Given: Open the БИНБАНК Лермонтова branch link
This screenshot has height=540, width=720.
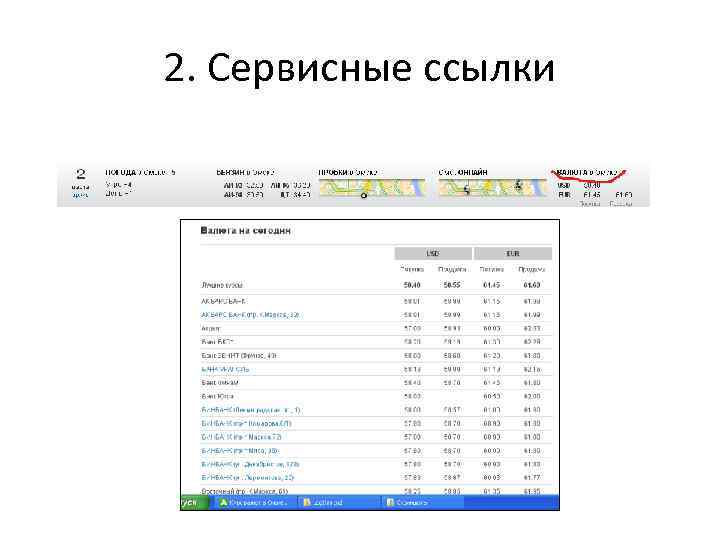Looking at the screenshot, I should [x=248, y=478].
